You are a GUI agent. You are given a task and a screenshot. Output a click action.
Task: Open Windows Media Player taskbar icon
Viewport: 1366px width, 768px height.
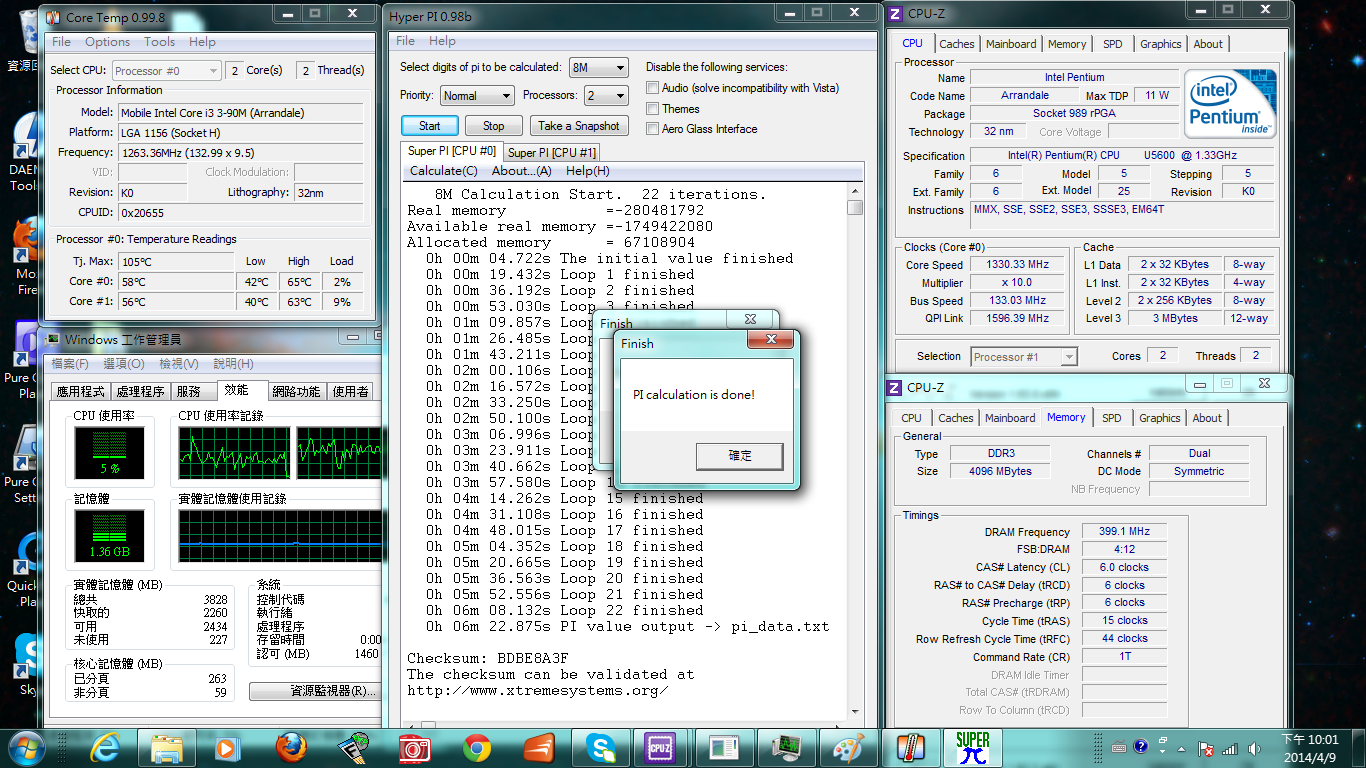click(227, 747)
